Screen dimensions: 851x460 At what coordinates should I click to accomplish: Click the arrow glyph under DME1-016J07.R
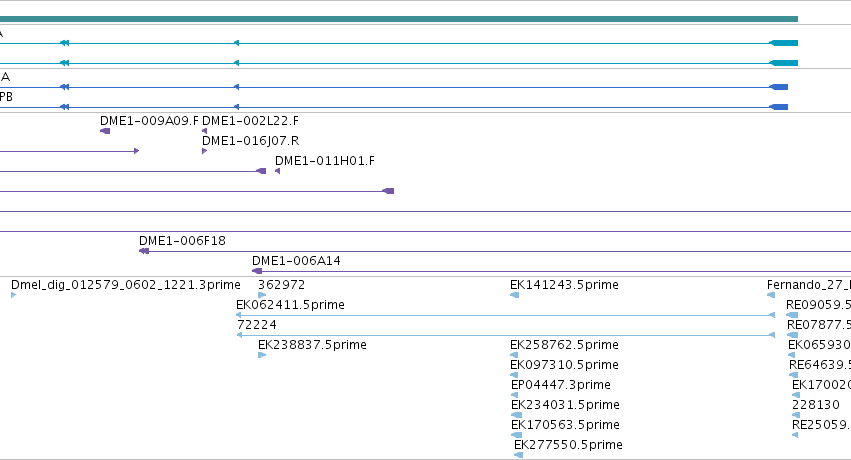point(205,151)
